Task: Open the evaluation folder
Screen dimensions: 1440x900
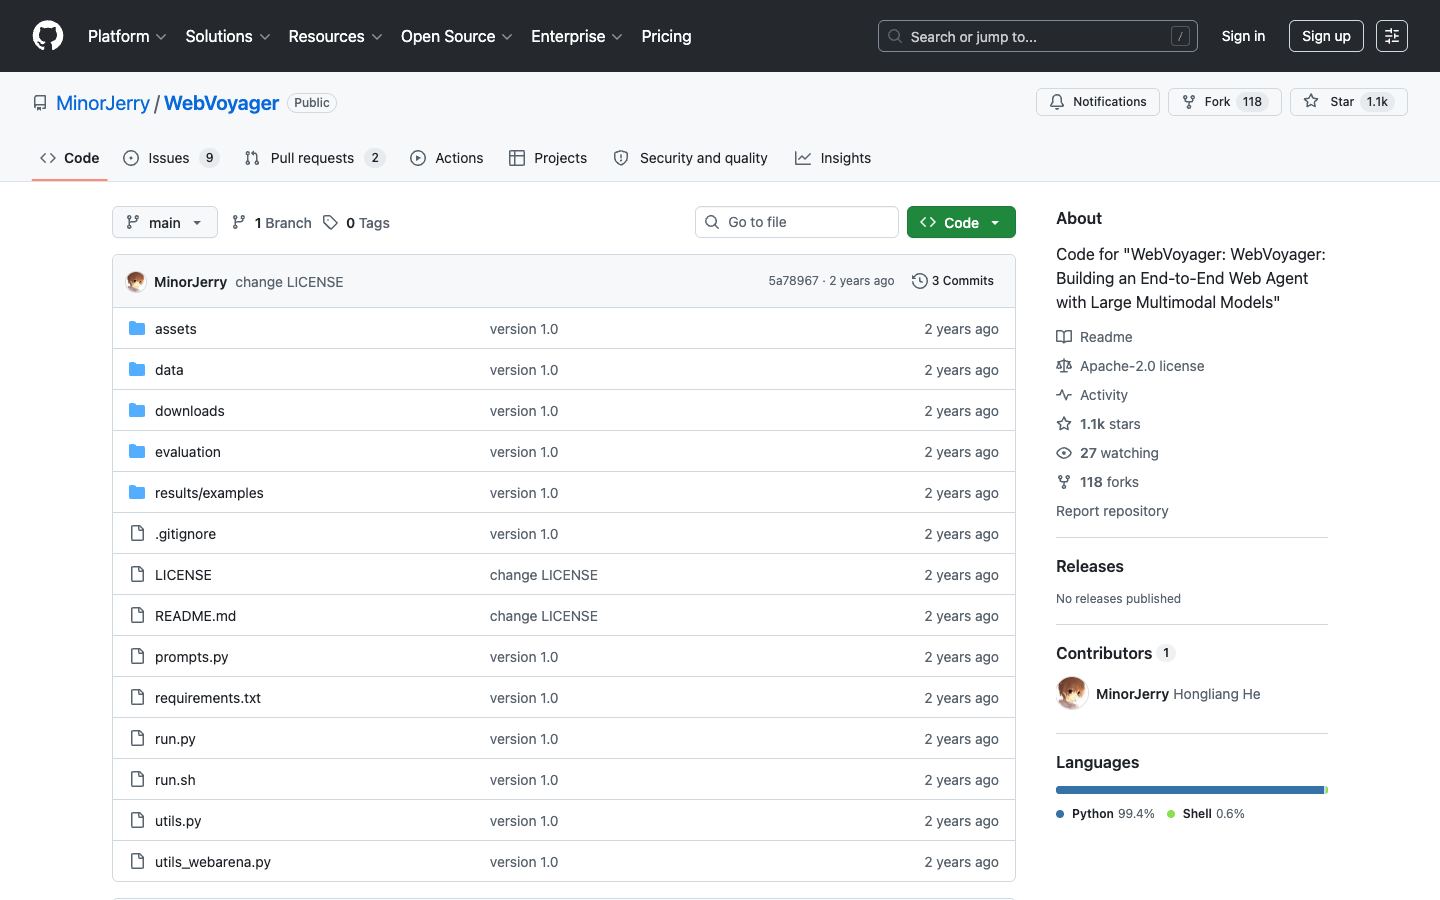Action: pos(188,452)
